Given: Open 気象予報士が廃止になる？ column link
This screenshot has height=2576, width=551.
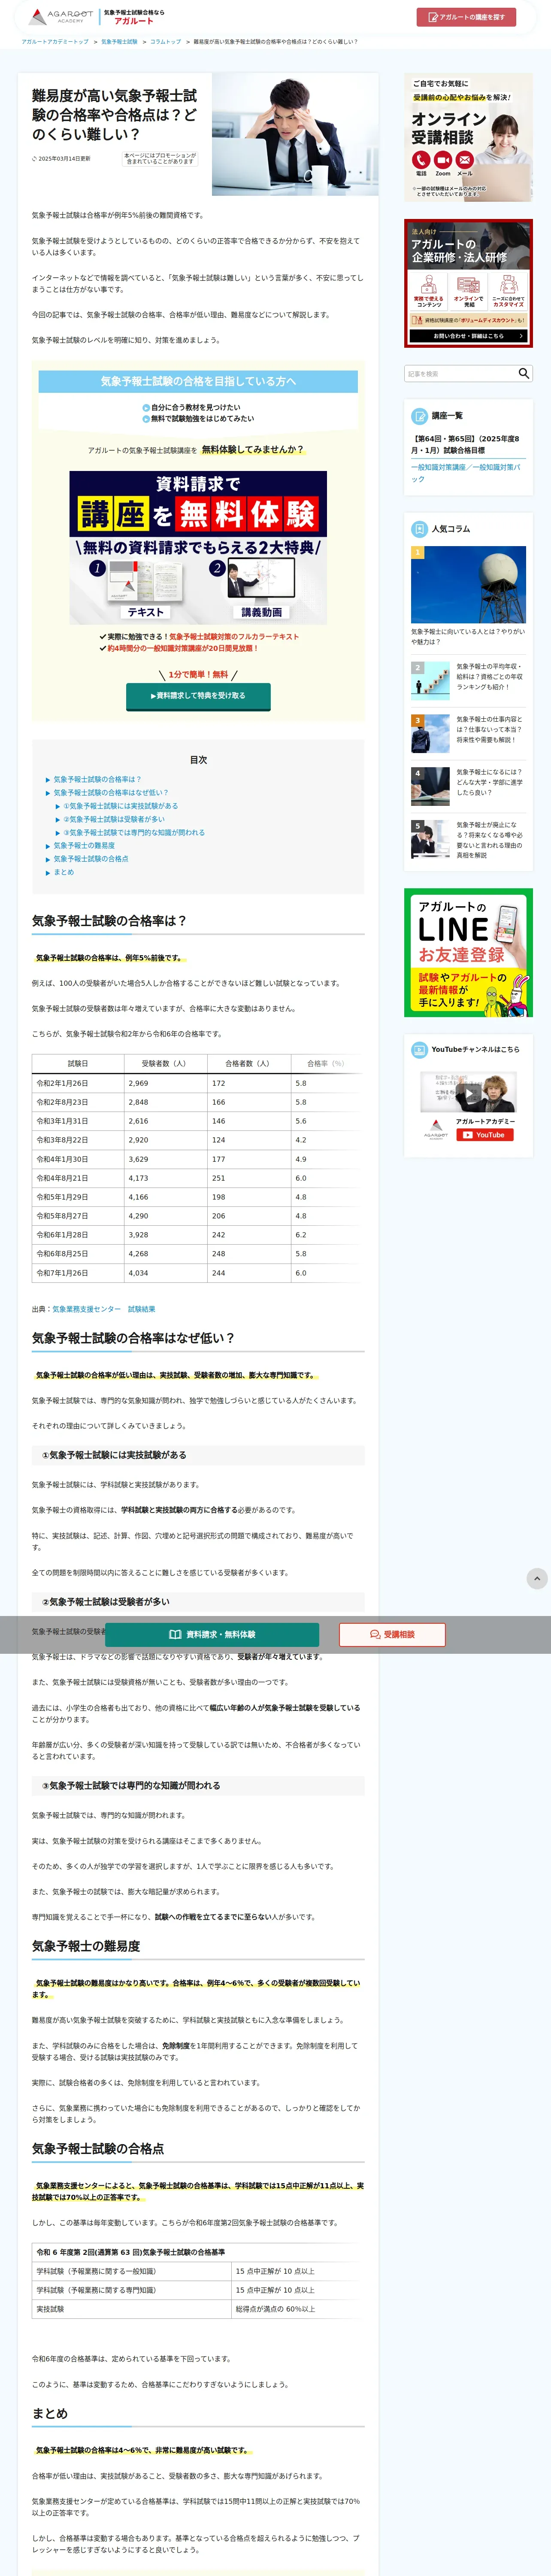Looking at the screenshot, I should tap(490, 840).
